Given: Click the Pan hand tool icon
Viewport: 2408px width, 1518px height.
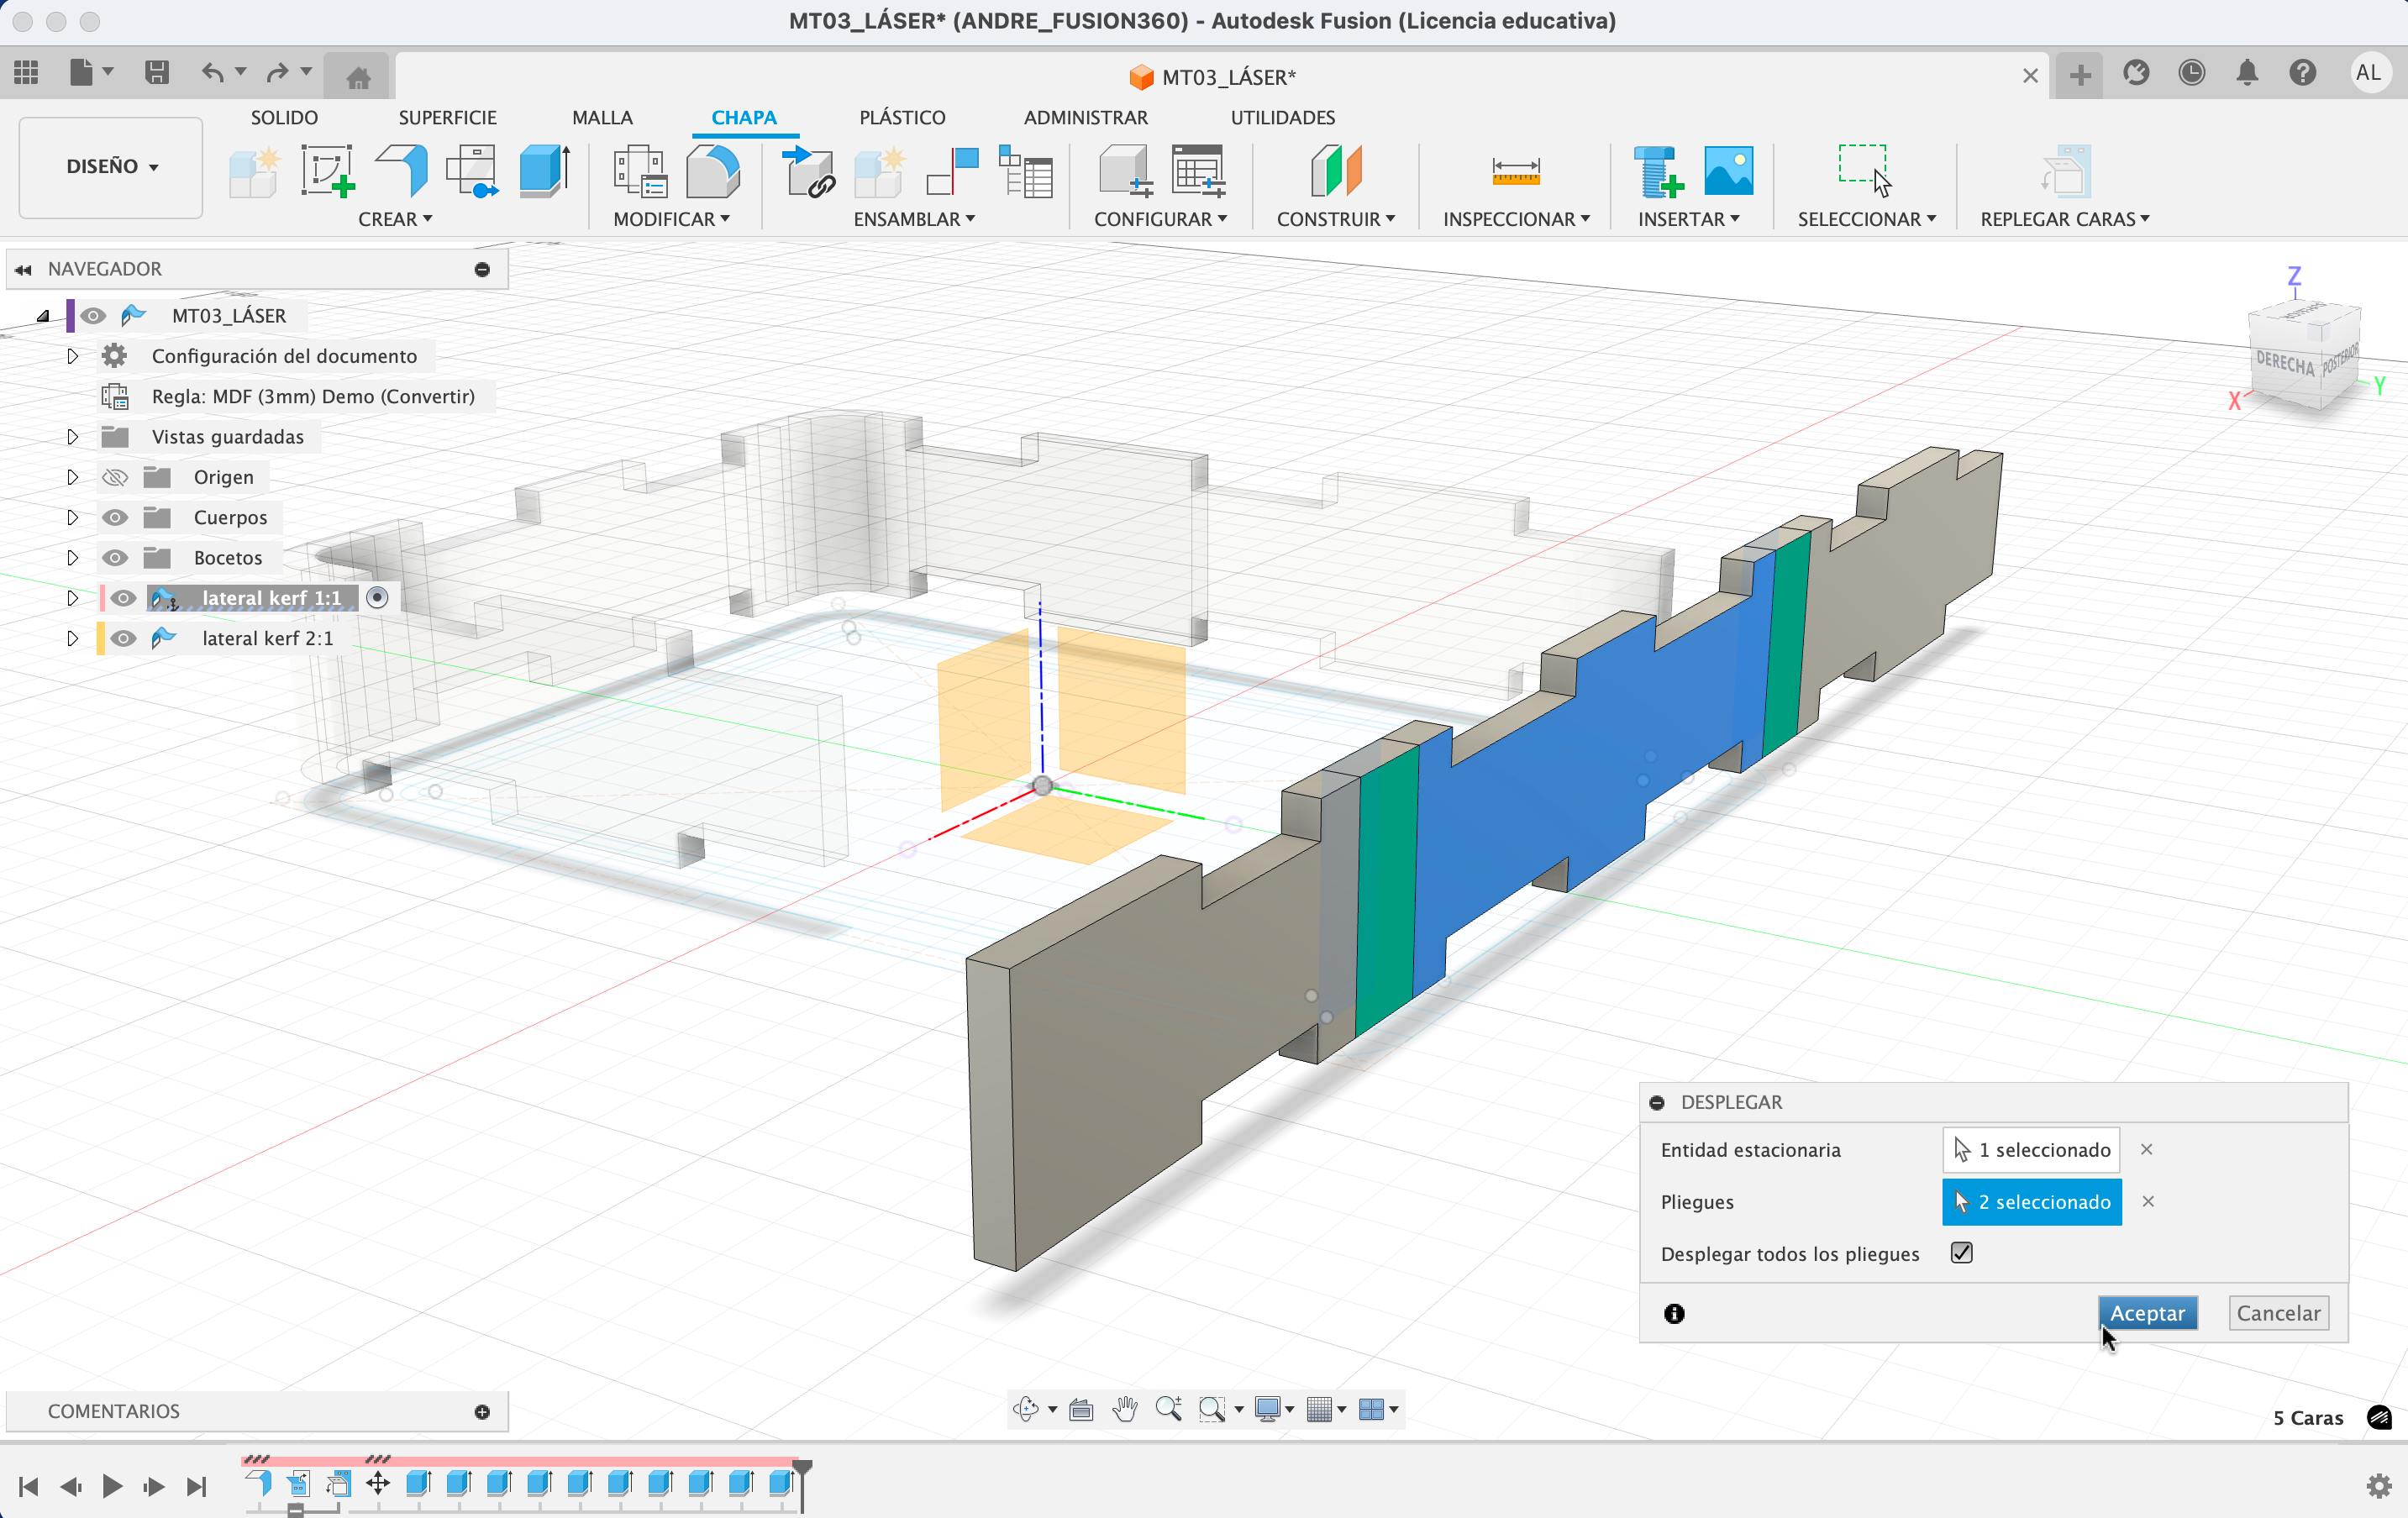Looking at the screenshot, I should [1125, 1409].
